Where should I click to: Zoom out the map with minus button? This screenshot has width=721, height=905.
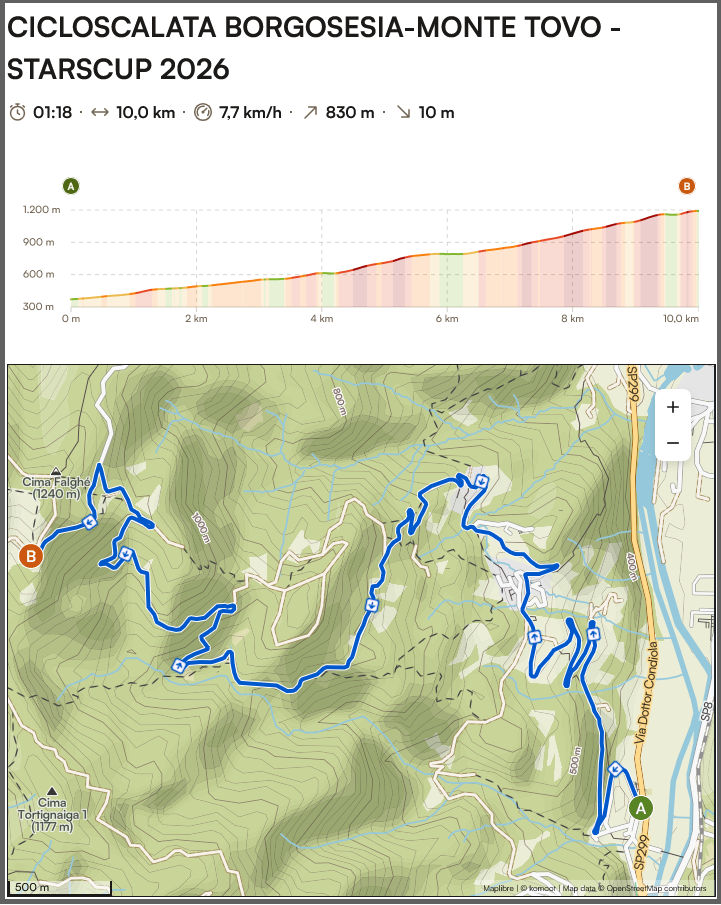[x=672, y=442]
